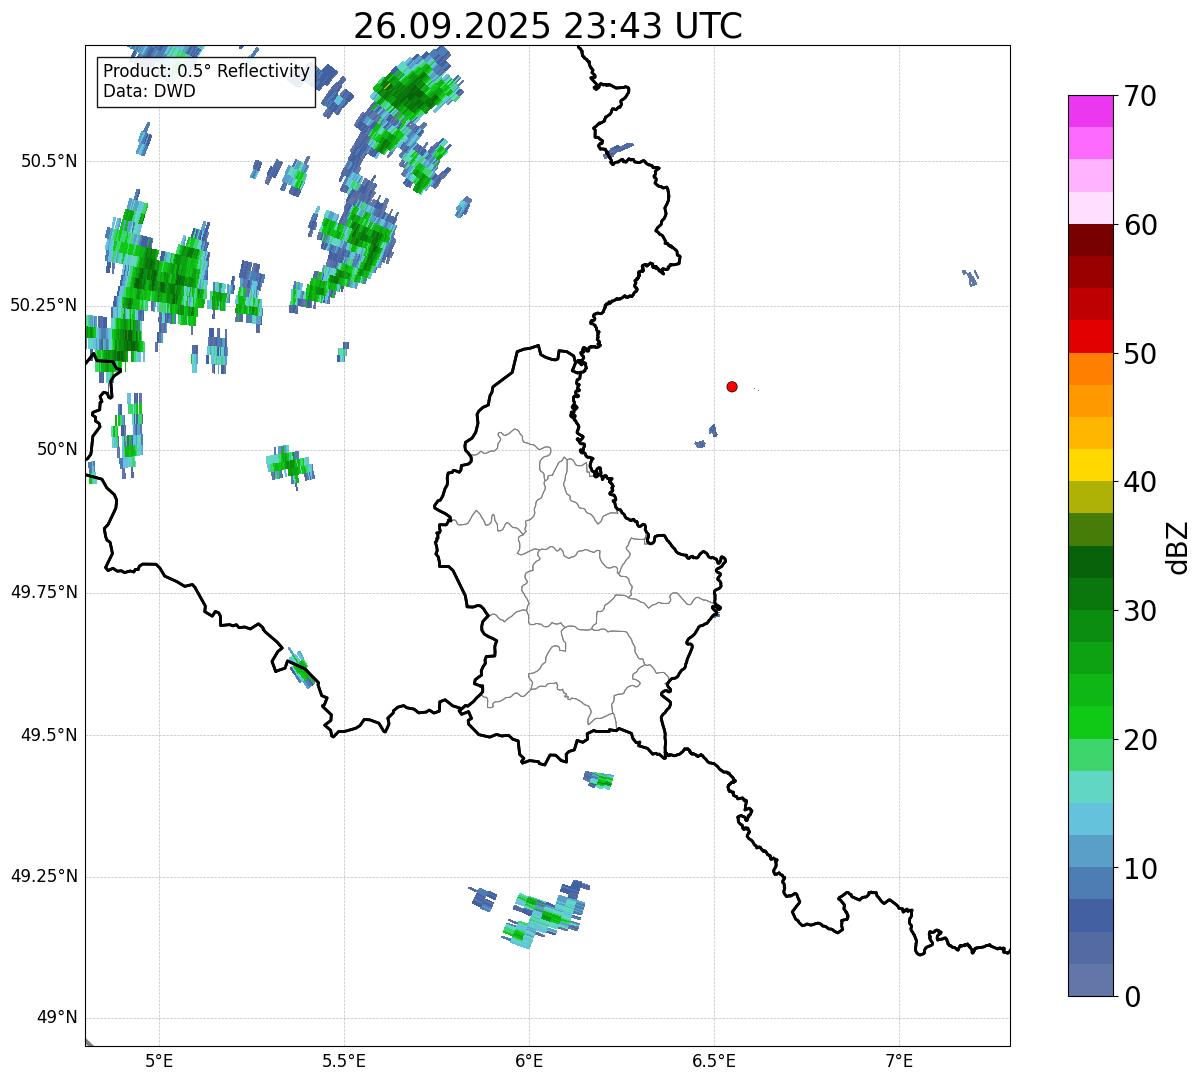
Task: Click the 6°E longitude label
Action: pos(529,1060)
